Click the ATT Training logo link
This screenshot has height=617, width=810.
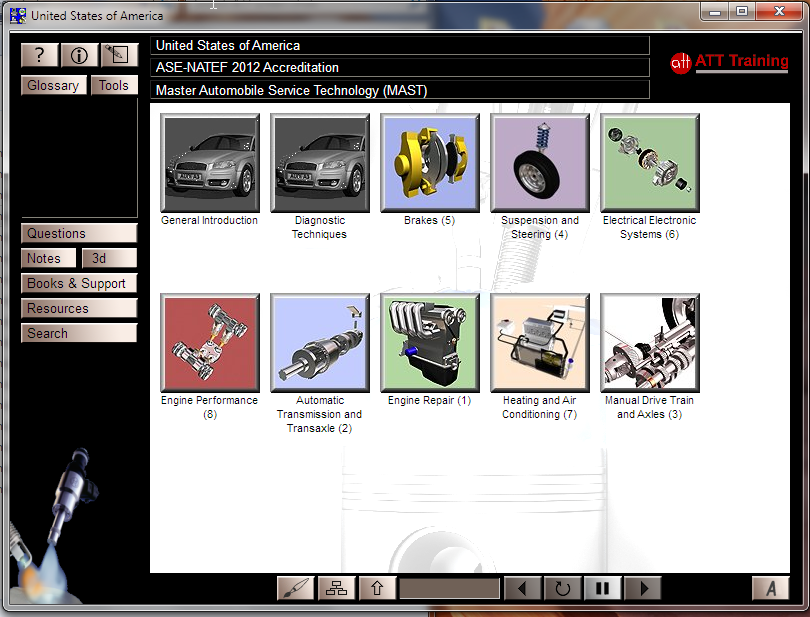point(729,63)
